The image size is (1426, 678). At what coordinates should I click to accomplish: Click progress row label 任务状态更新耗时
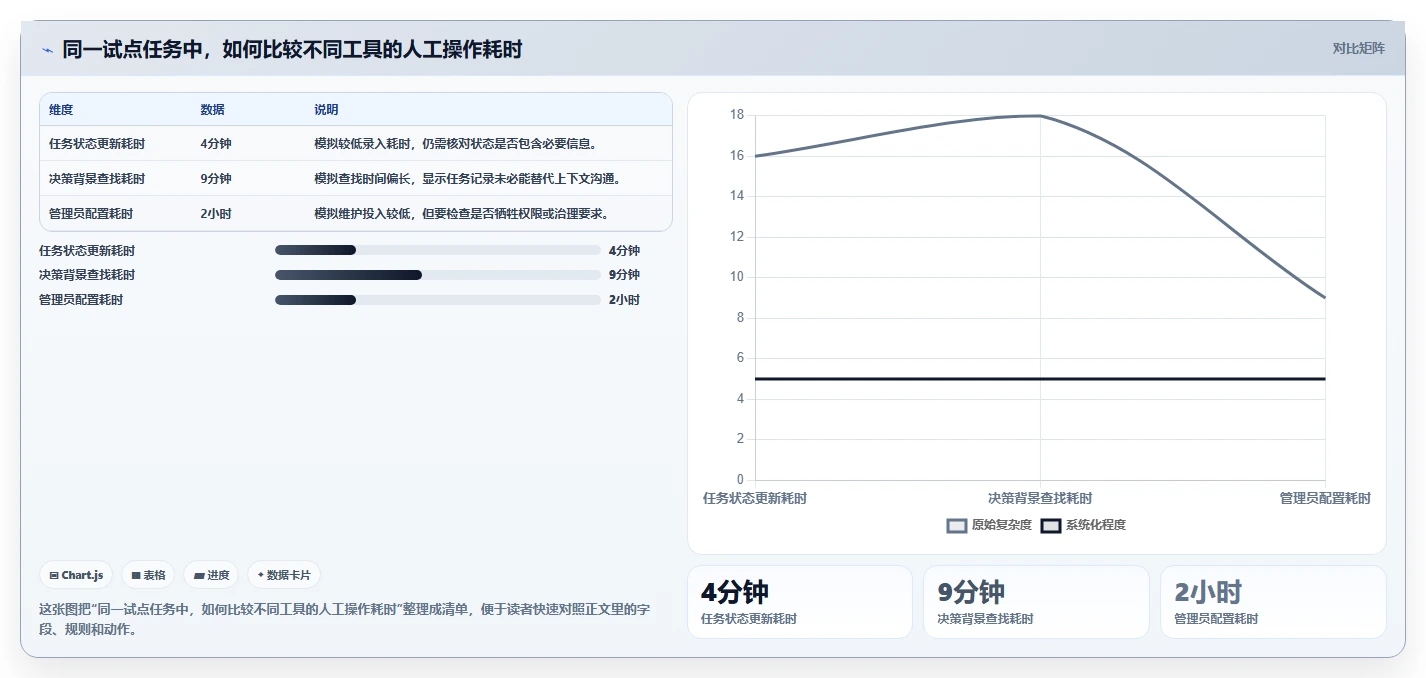pyautogui.click(x=87, y=250)
